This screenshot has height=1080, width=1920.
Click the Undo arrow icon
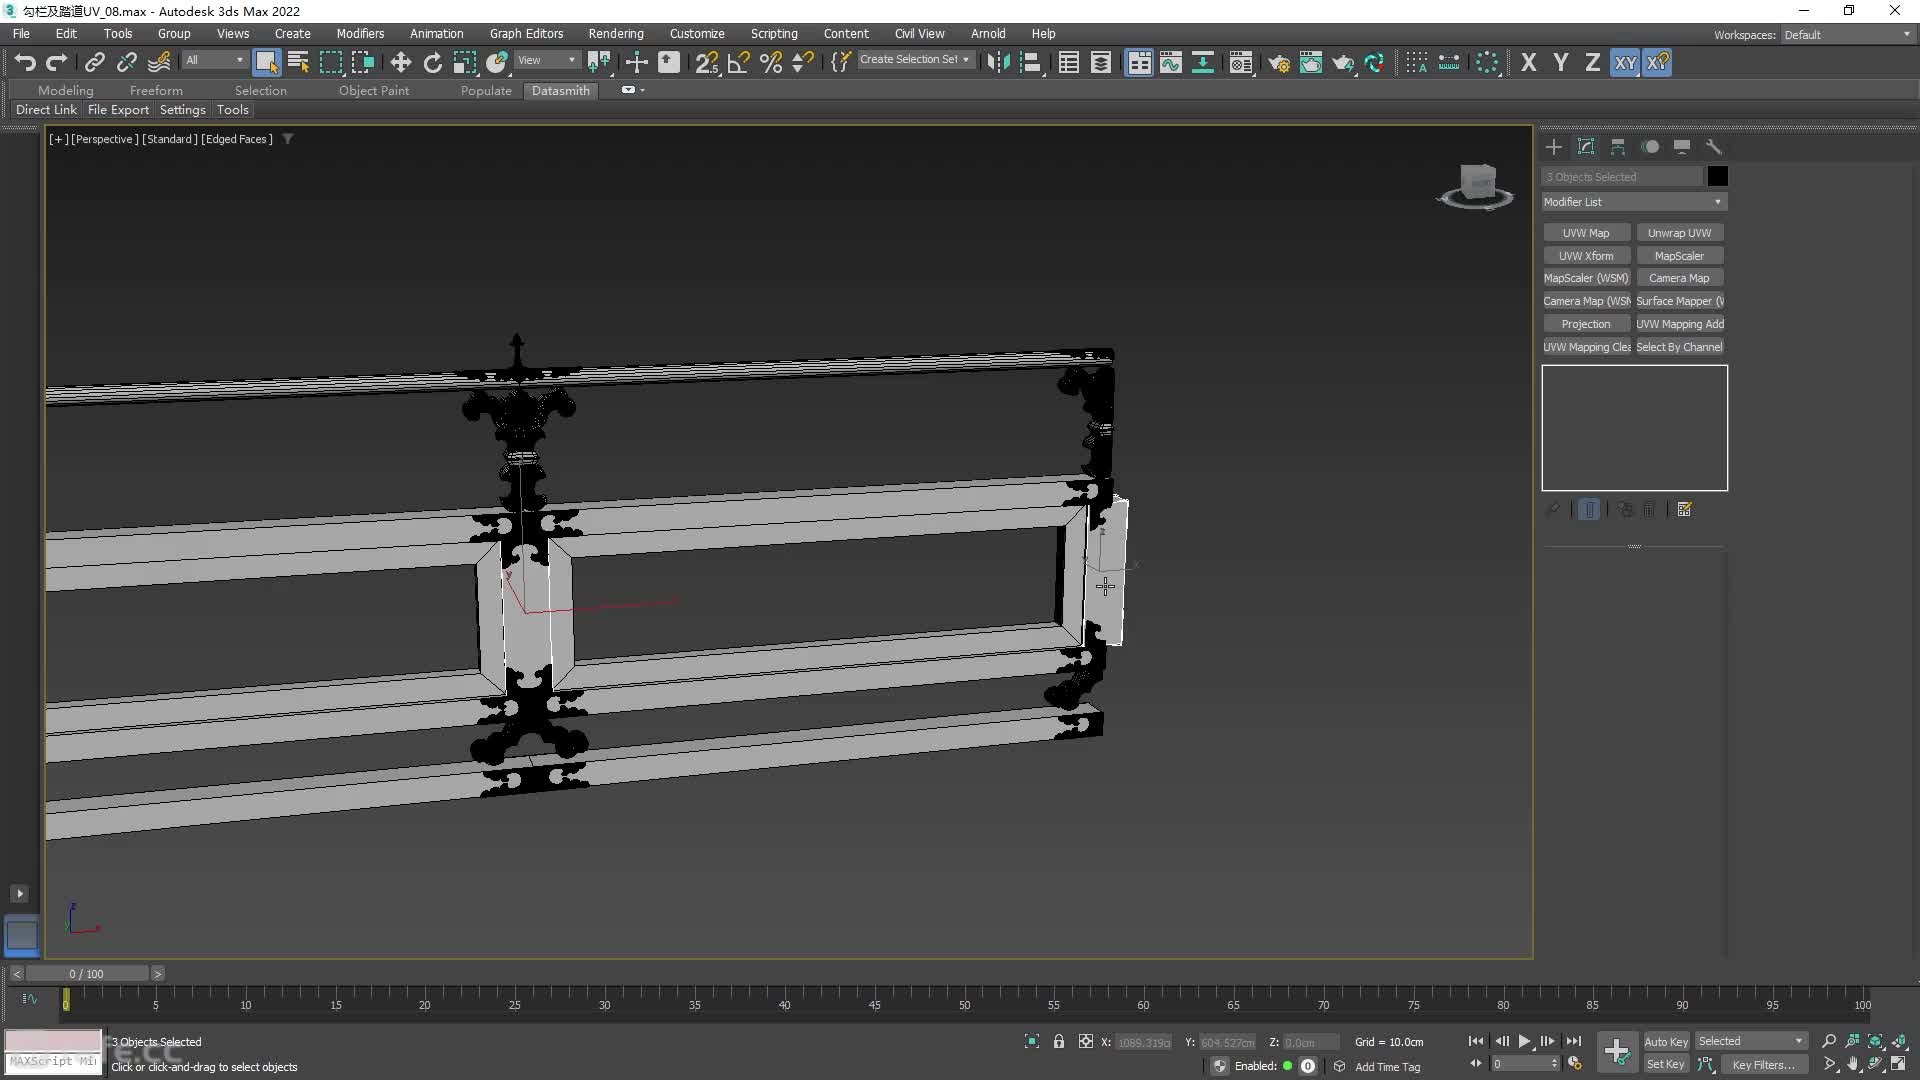25,62
